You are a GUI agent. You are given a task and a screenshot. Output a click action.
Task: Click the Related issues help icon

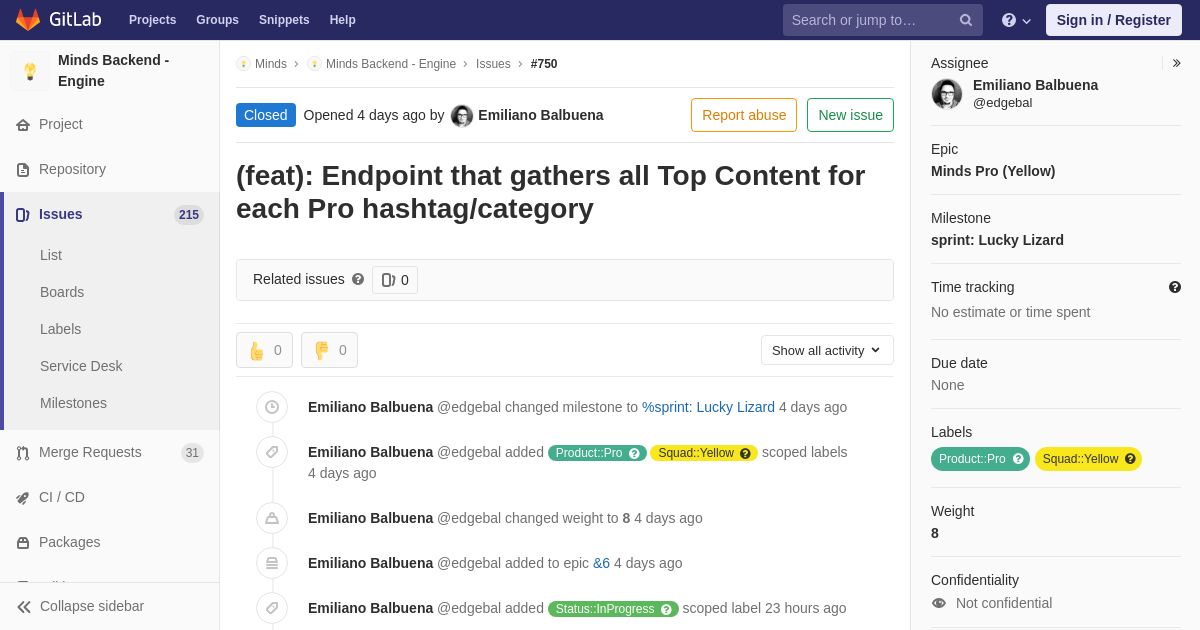pyautogui.click(x=358, y=280)
